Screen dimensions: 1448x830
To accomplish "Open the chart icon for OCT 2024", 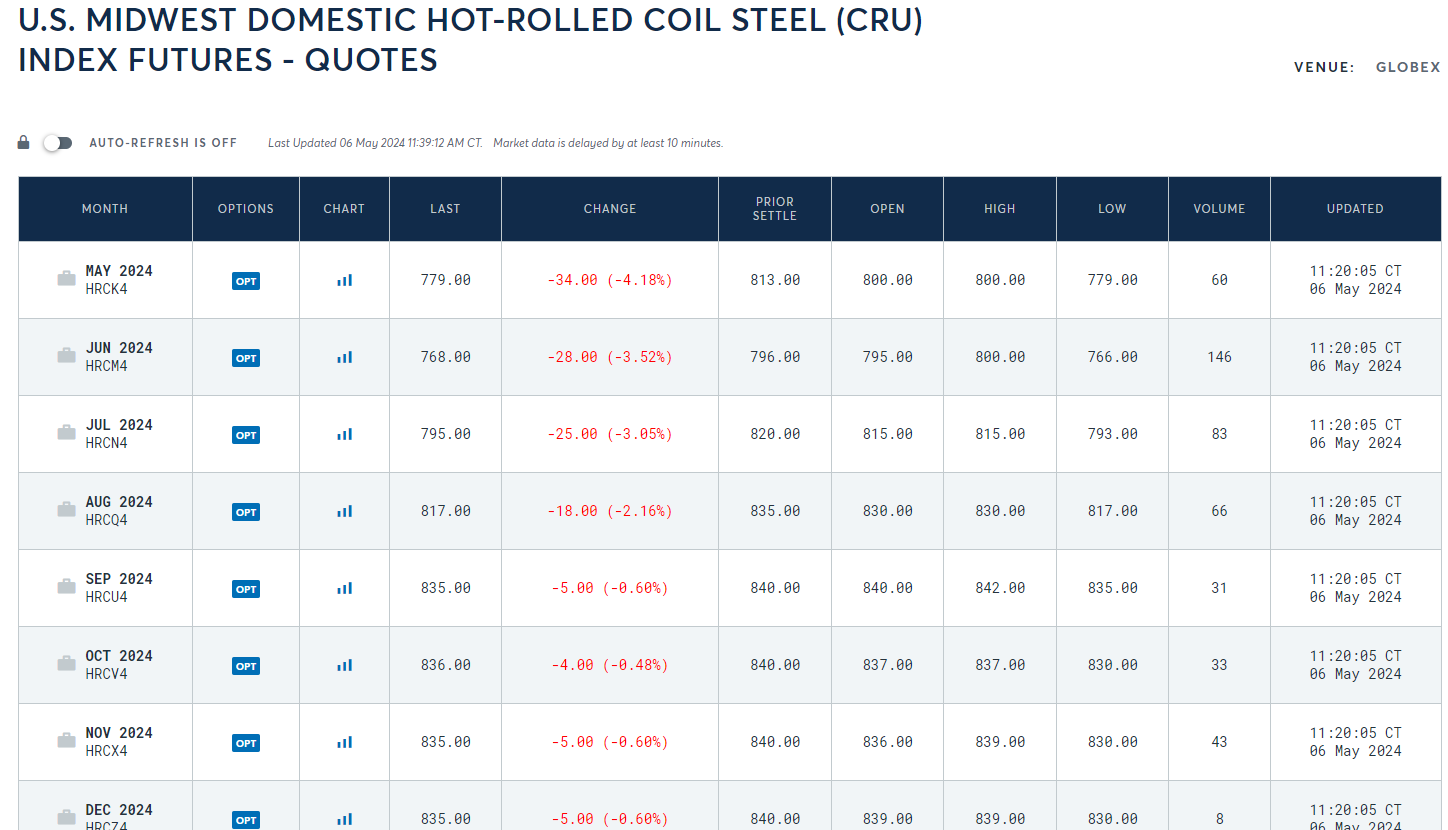I will [x=344, y=665].
